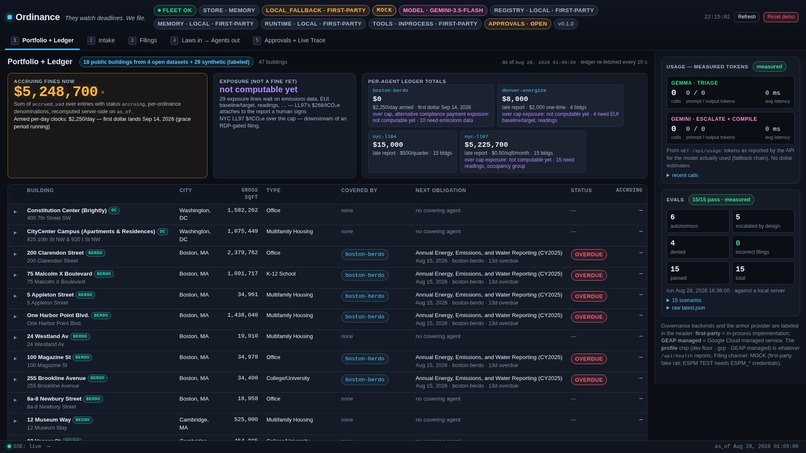Open the Approvals + Live Trace tab
This screenshot has width=806, height=453.
tap(289, 40)
